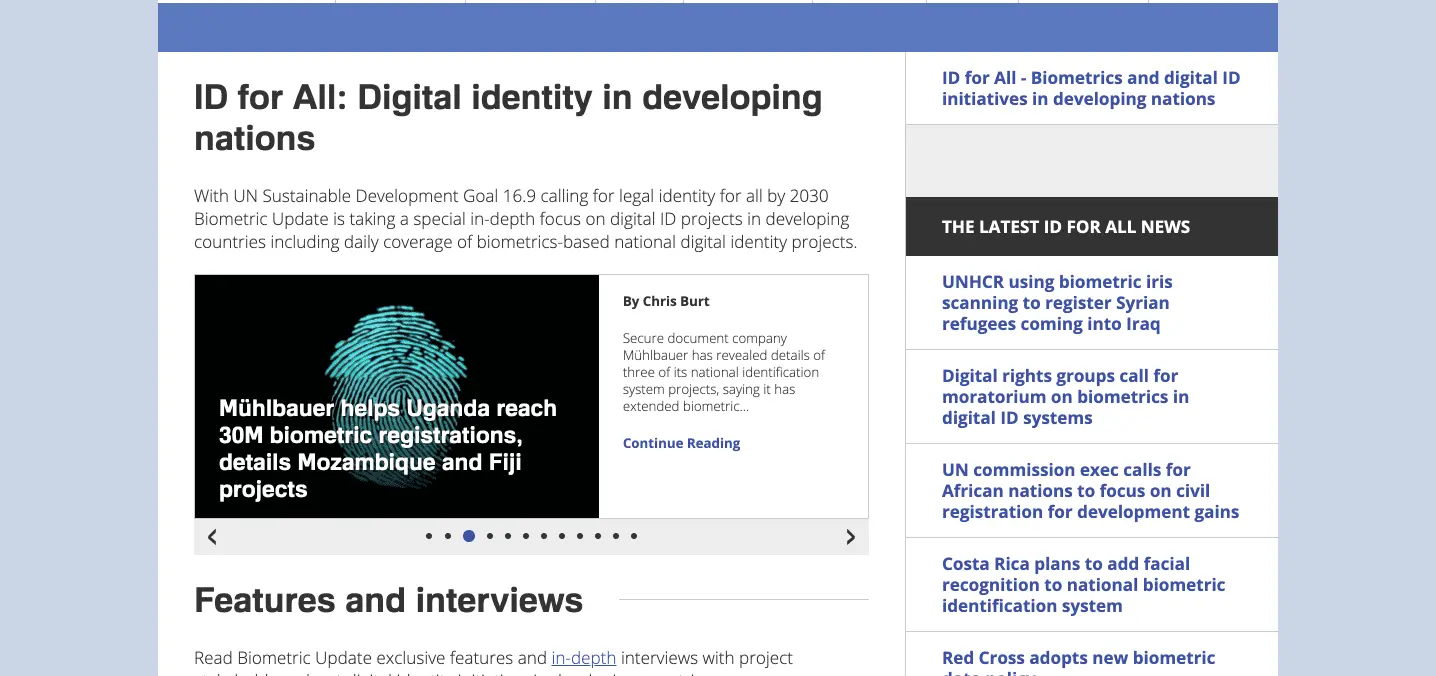
Task: Click the highlighted active carousel dot
Action: click(x=469, y=536)
